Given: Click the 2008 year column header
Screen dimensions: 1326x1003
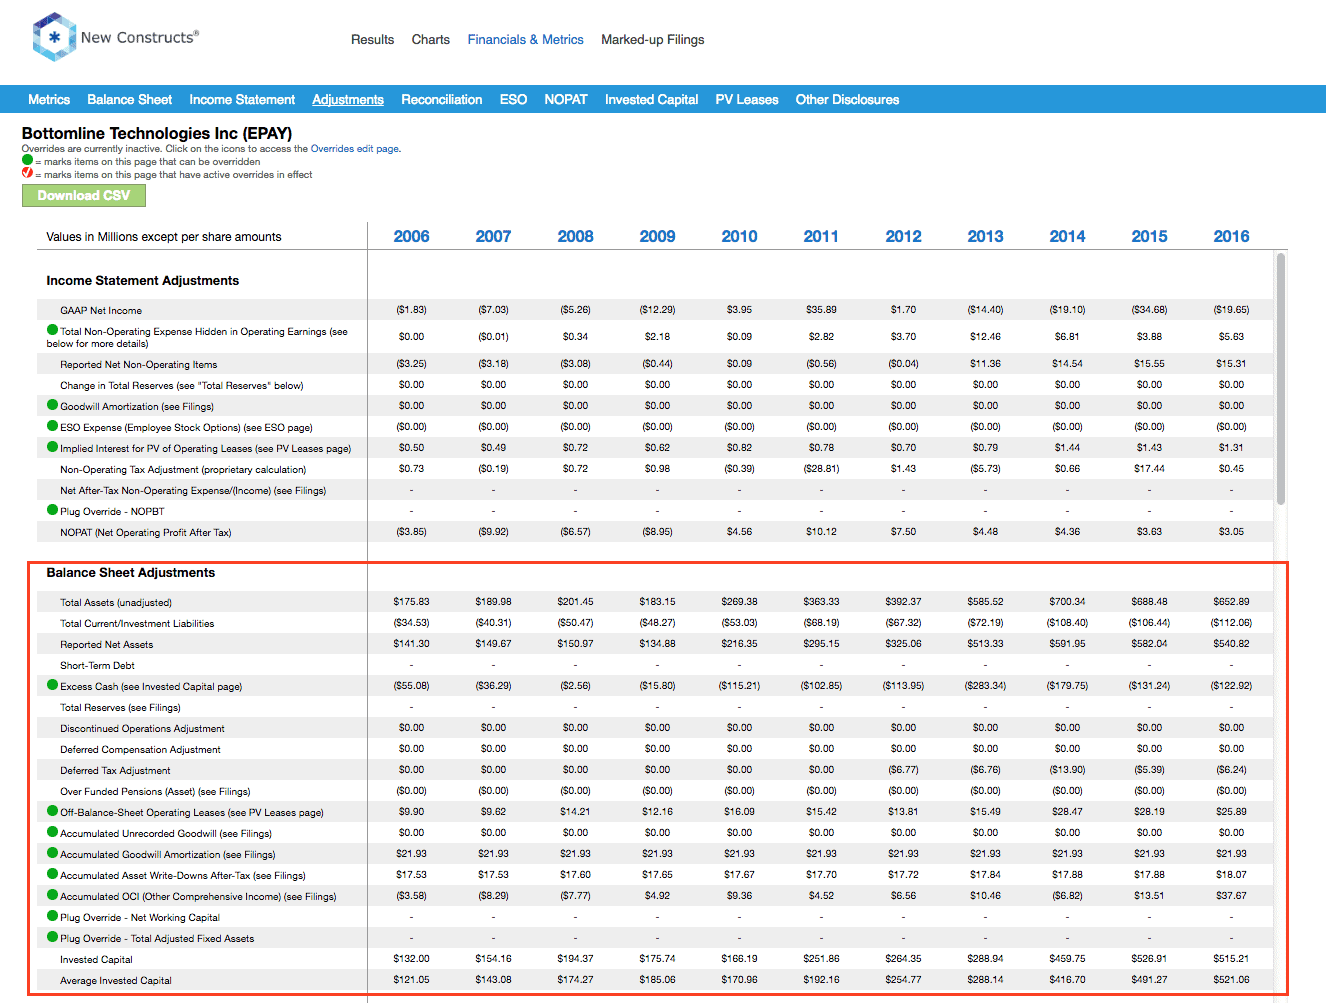Looking at the screenshot, I should tap(575, 236).
